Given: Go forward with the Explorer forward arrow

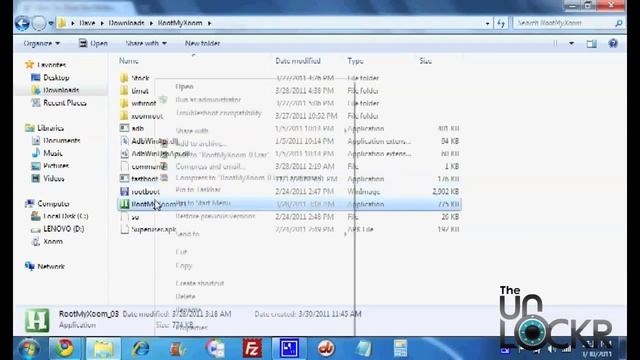Looking at the screenshot, I should click(x=39, y=23).
